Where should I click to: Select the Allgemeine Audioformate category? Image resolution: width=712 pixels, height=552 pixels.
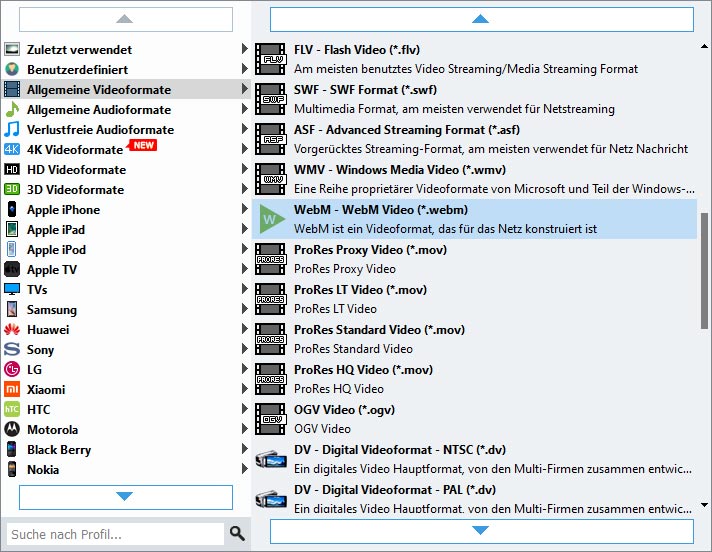[98, 109]
